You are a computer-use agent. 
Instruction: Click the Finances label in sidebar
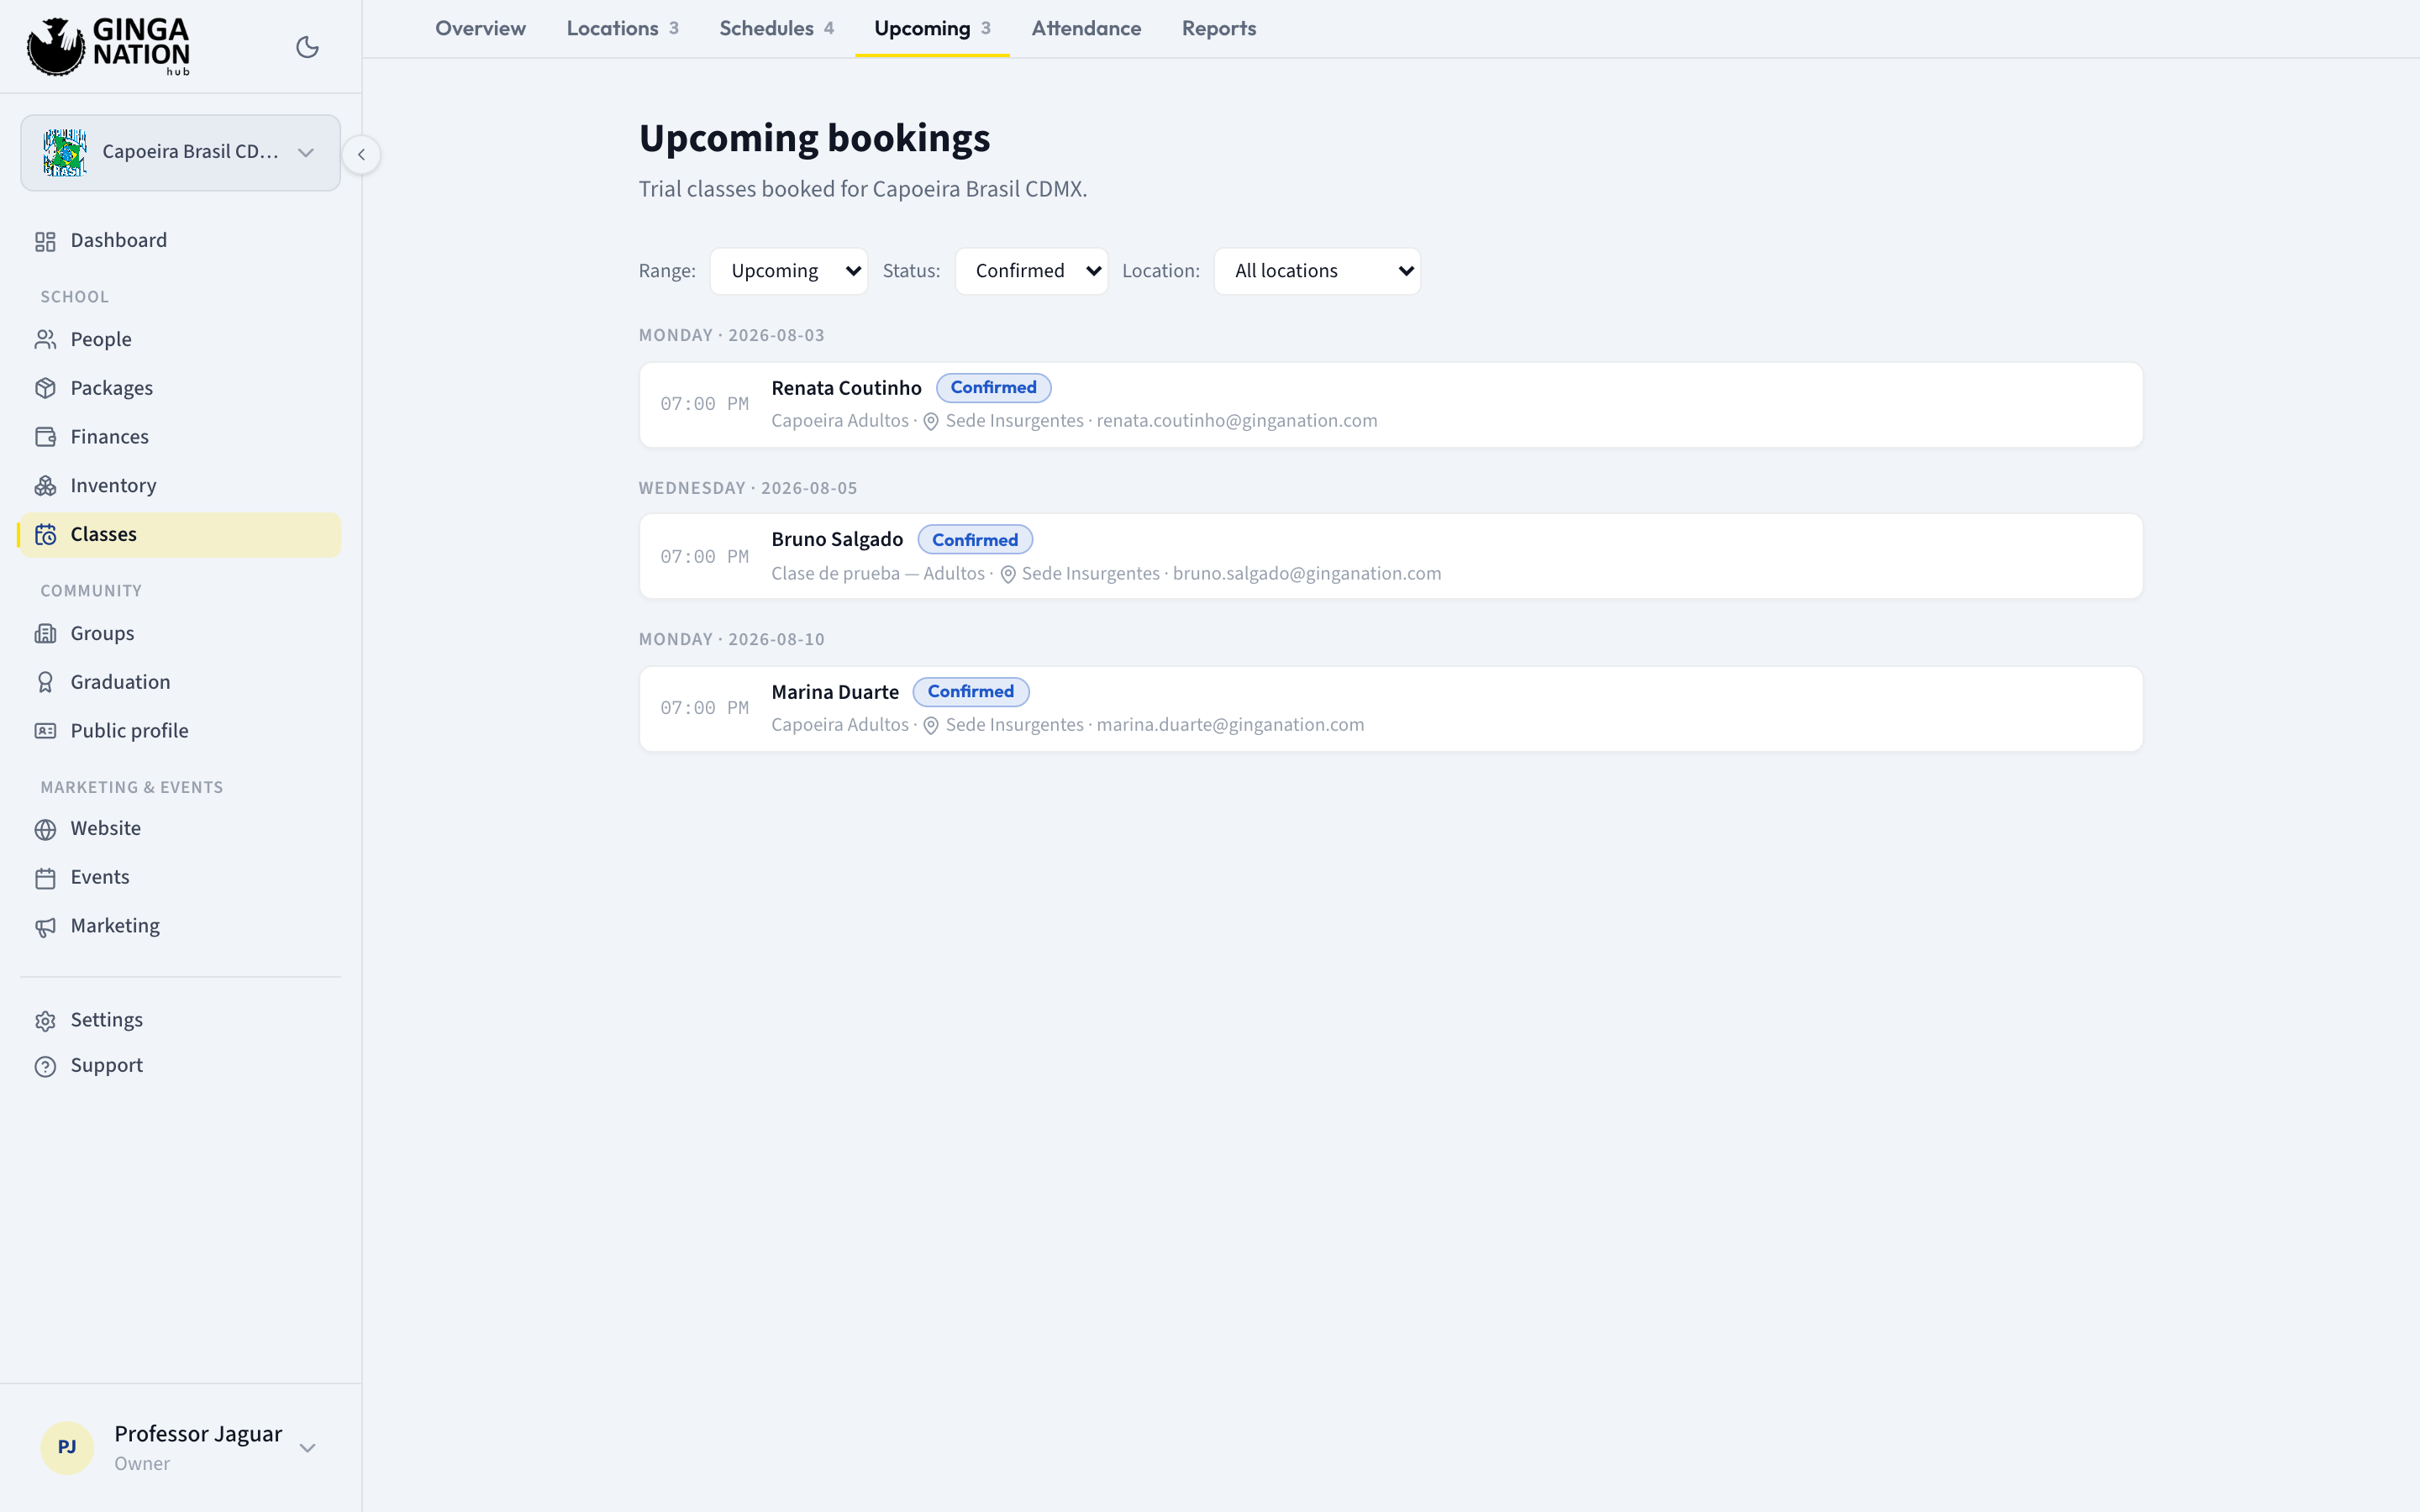pyautogui.click(x=109, y=437)
